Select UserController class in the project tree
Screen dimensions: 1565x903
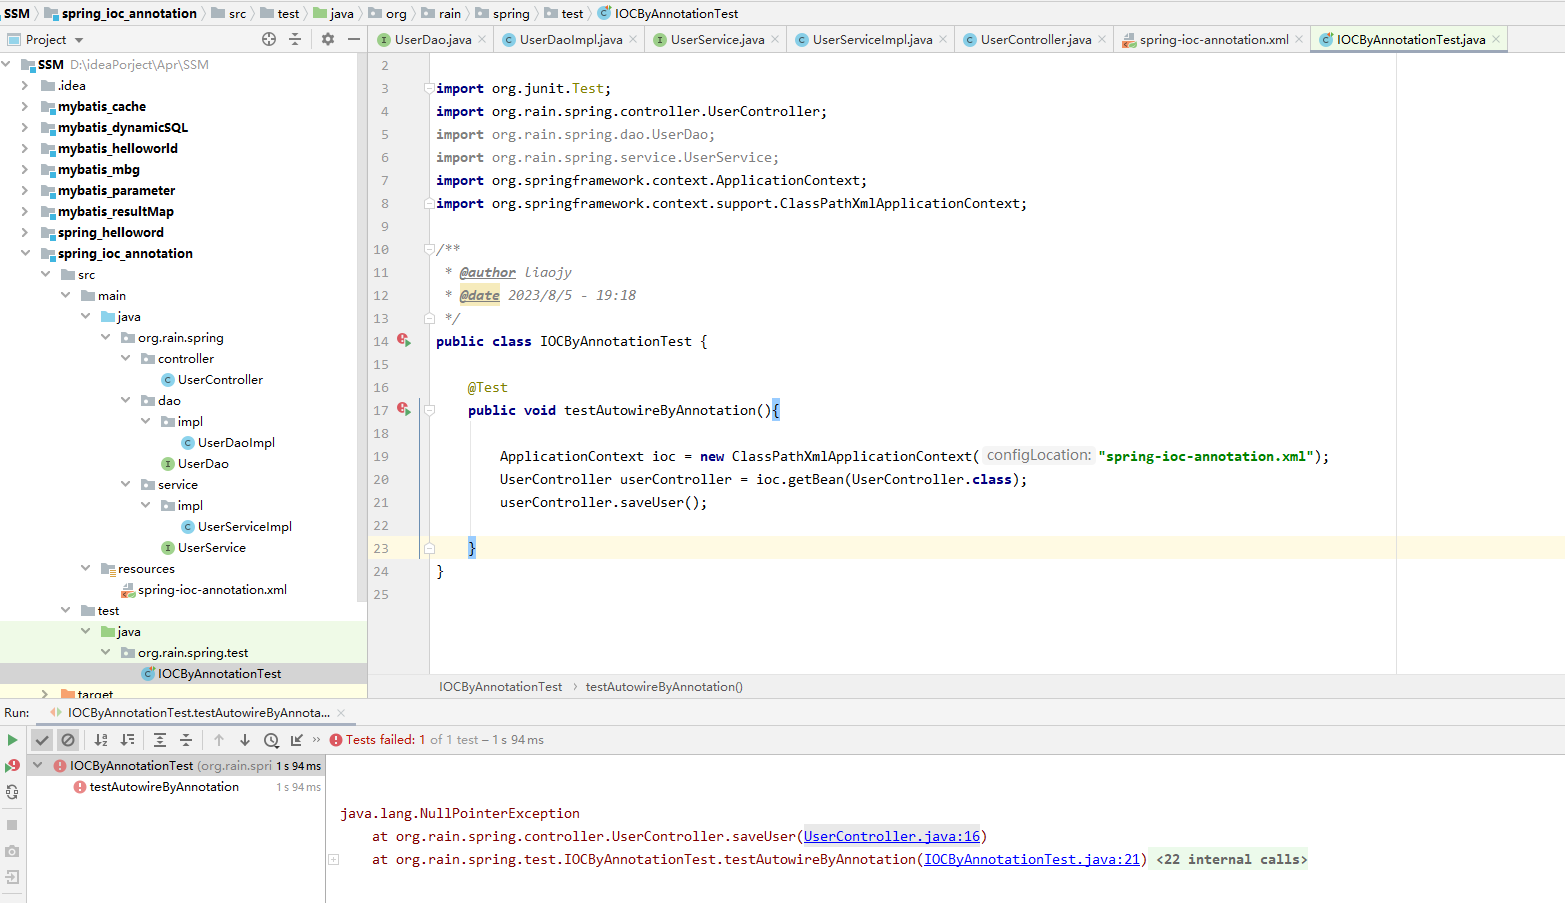220,379
